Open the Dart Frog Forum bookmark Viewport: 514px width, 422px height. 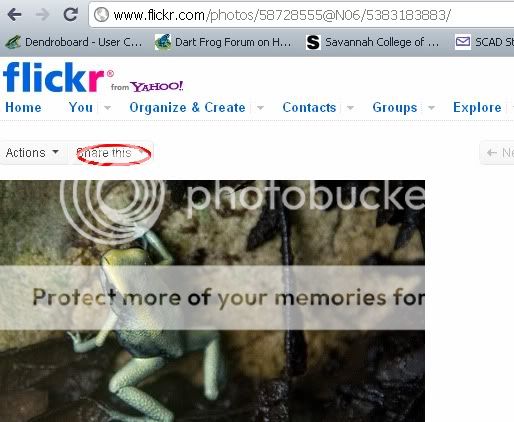coord(223,42)
